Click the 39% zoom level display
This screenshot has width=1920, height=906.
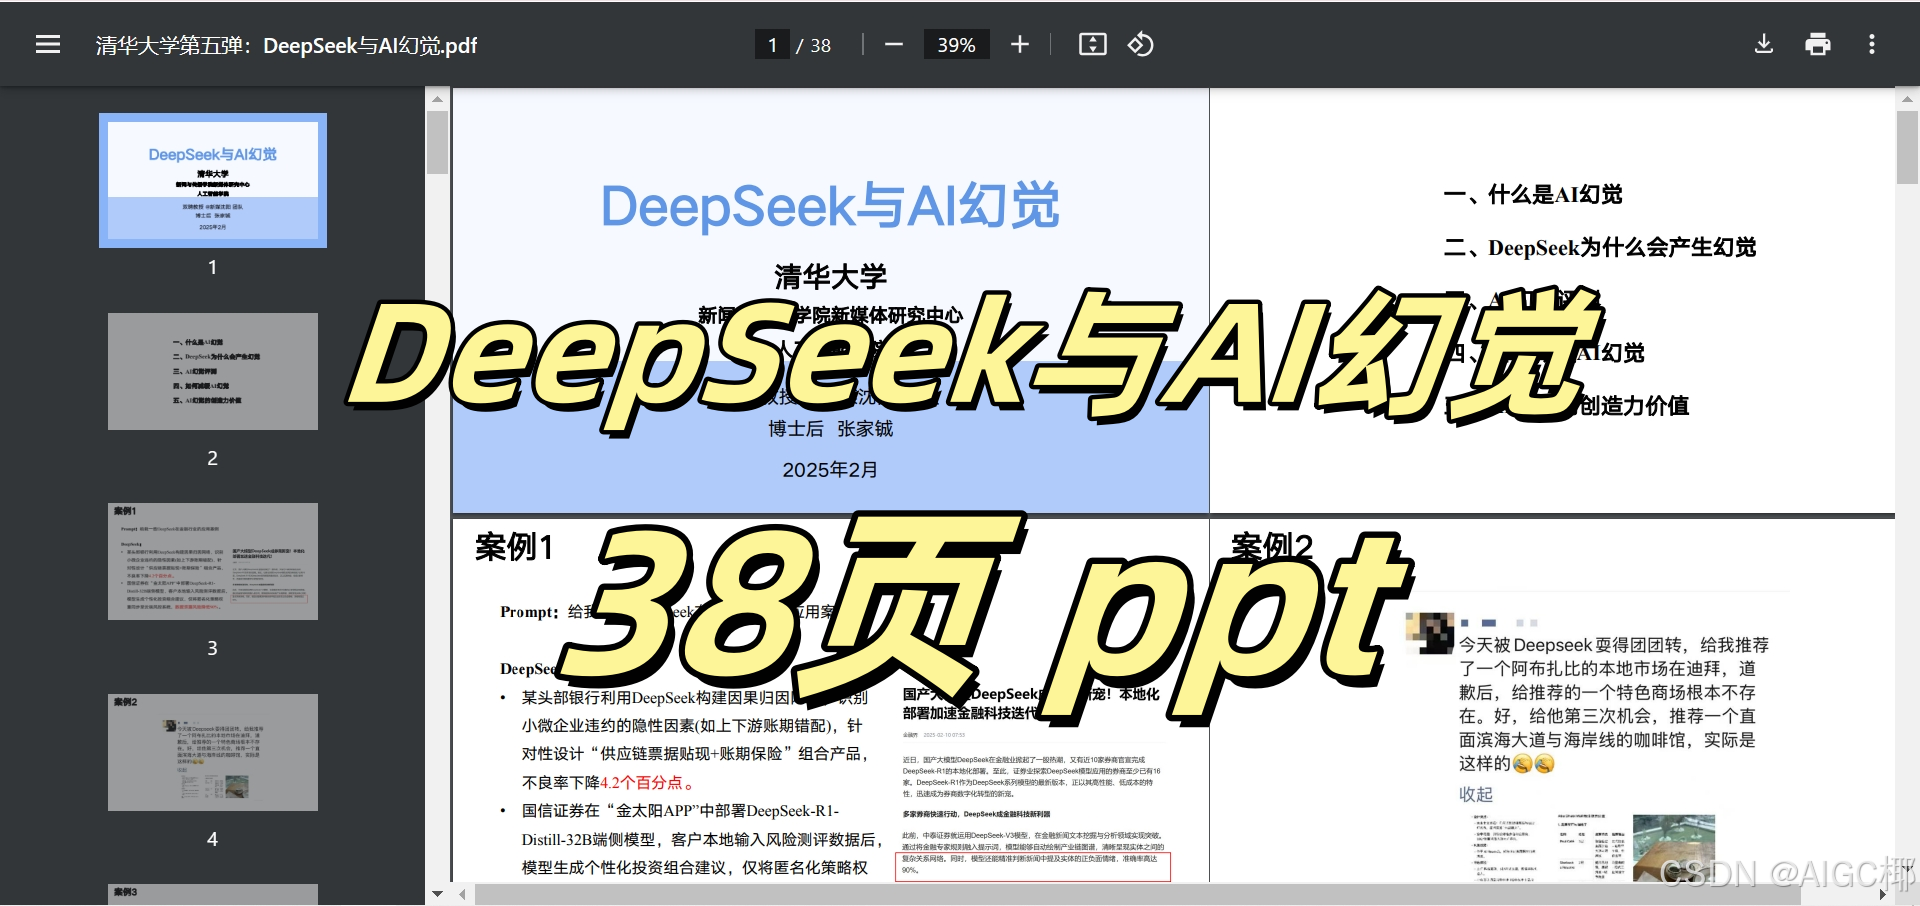click(x=956, y=44)
